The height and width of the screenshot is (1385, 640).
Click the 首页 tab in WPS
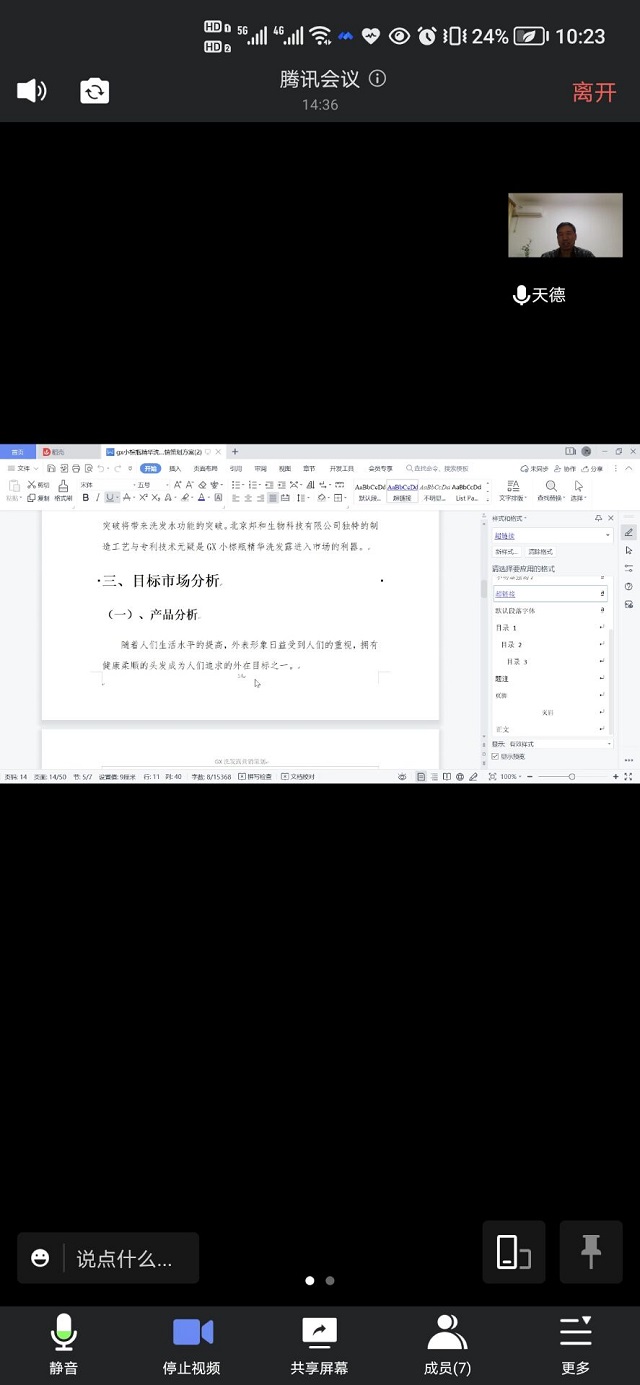click(17, 452)
